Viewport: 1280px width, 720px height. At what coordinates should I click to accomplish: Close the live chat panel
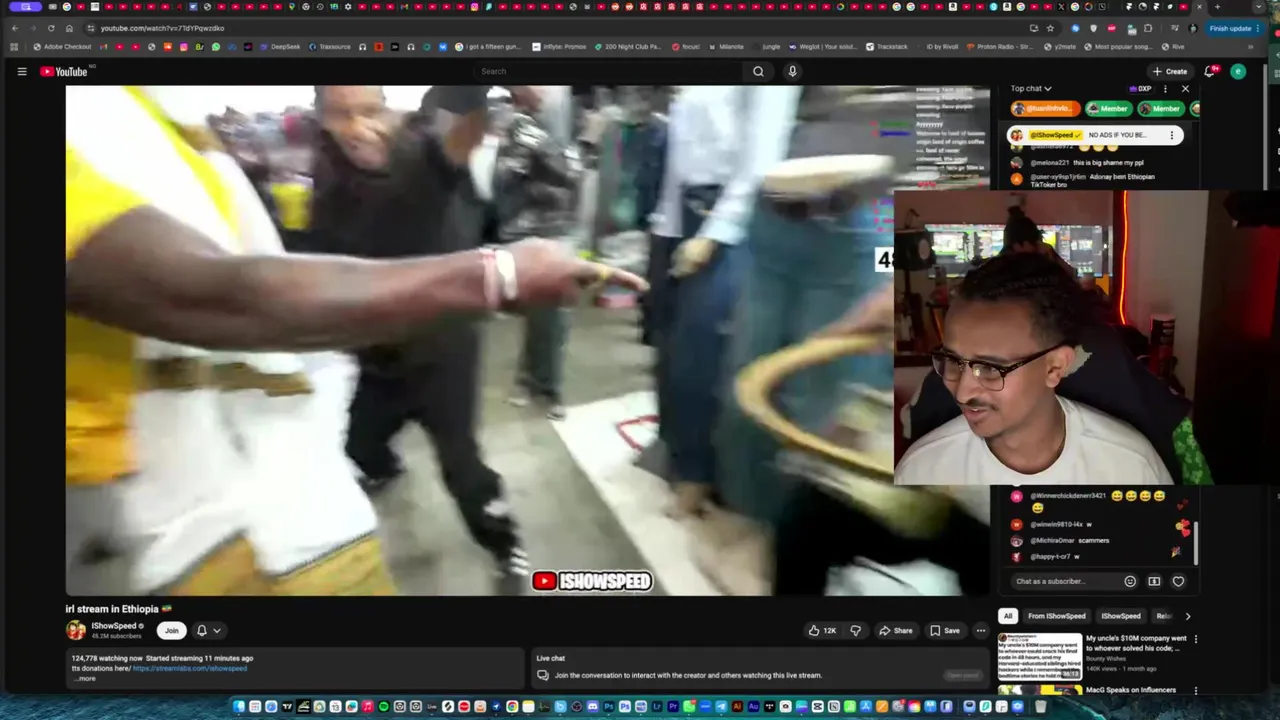point(1185,89)
